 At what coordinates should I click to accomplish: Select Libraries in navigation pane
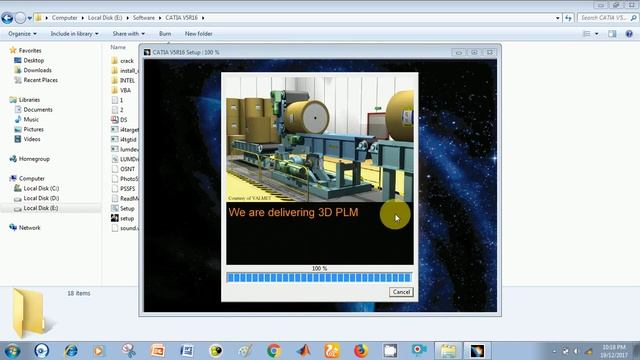click(29, 100)
